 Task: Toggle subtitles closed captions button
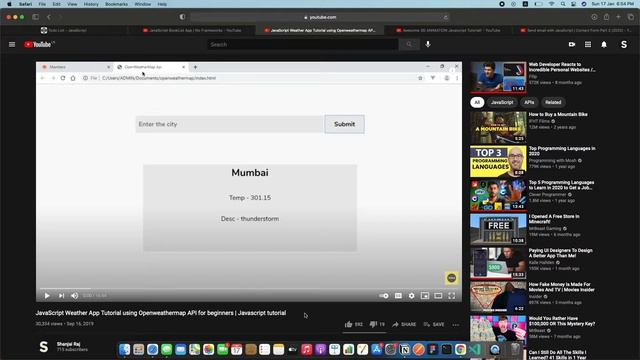[x=398, y=296]
